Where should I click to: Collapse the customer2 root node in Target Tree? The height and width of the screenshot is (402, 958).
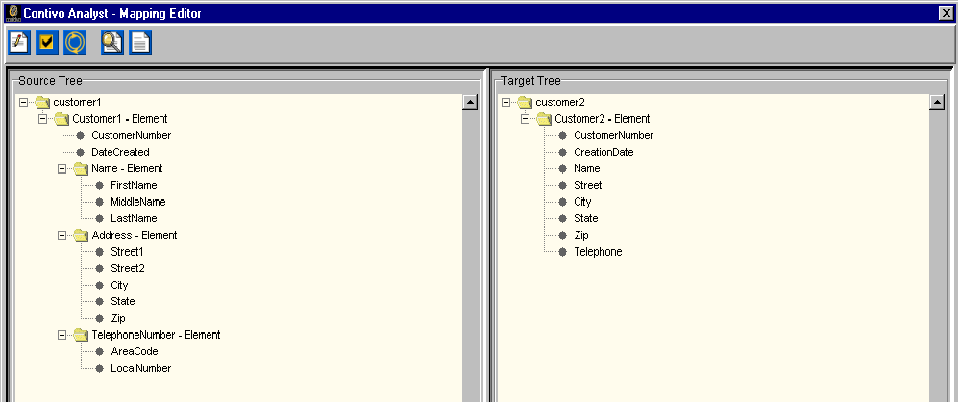point(506,102)
